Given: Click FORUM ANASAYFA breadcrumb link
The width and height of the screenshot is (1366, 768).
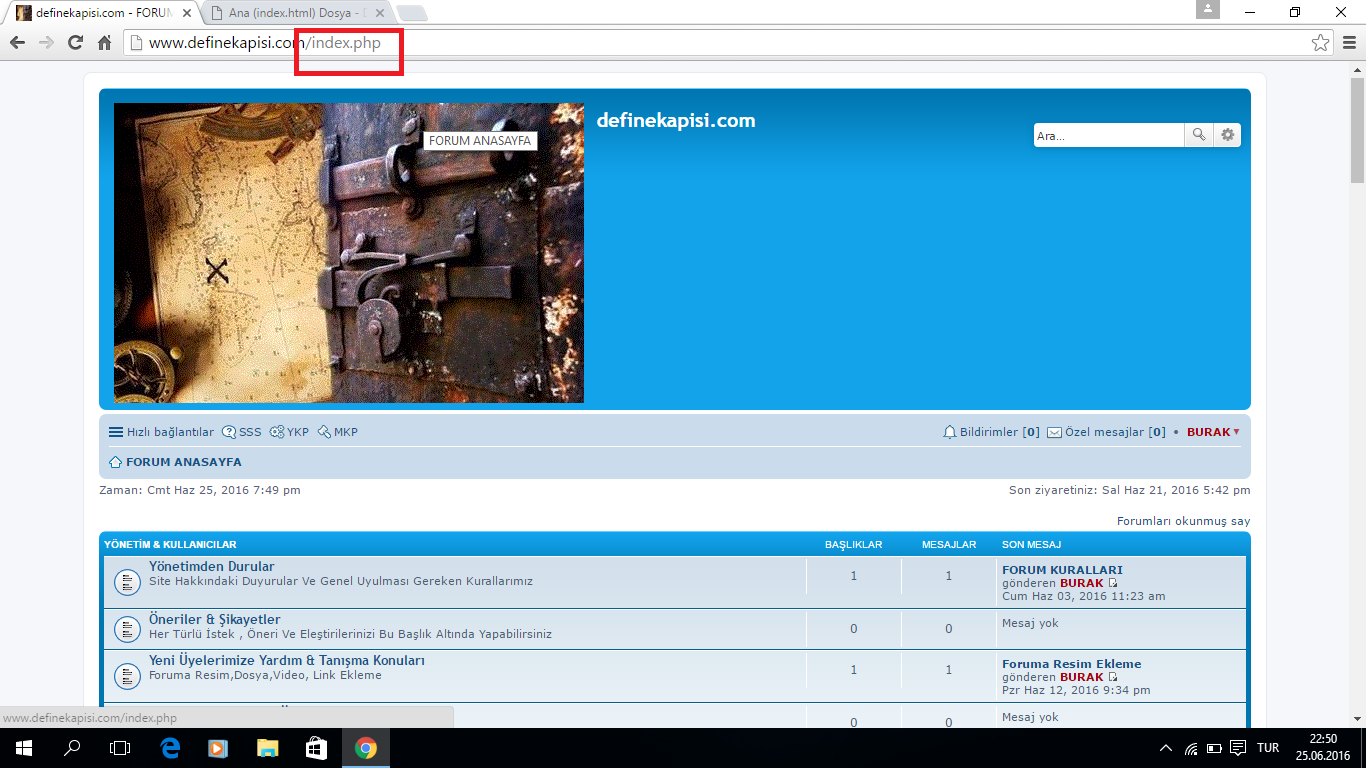Looking at the screenshot, I should (183, 462).
